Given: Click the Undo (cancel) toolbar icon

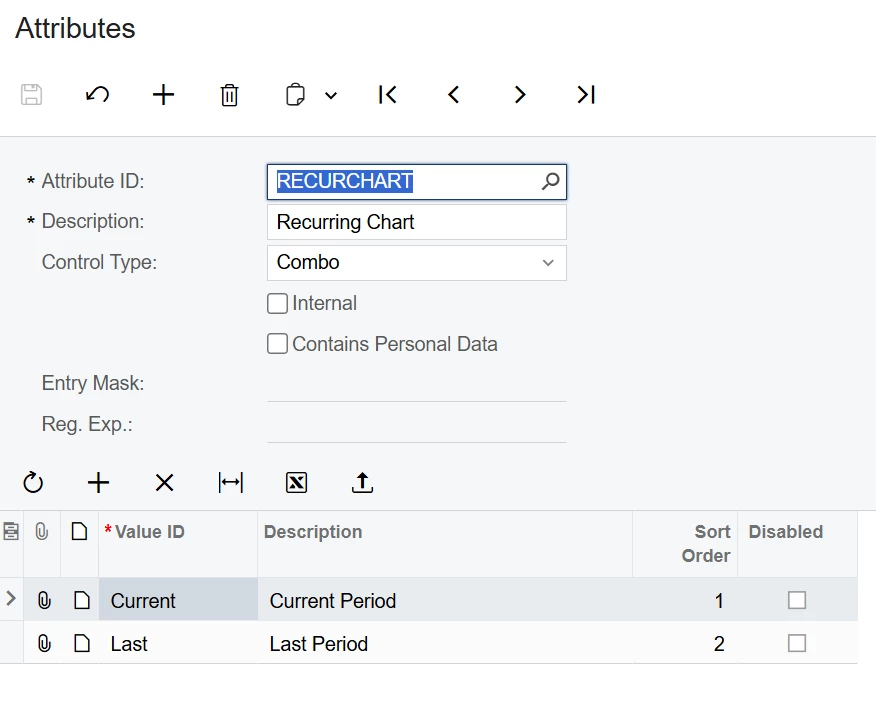Looking at the screenshot, I should click(x=97, y=95).
